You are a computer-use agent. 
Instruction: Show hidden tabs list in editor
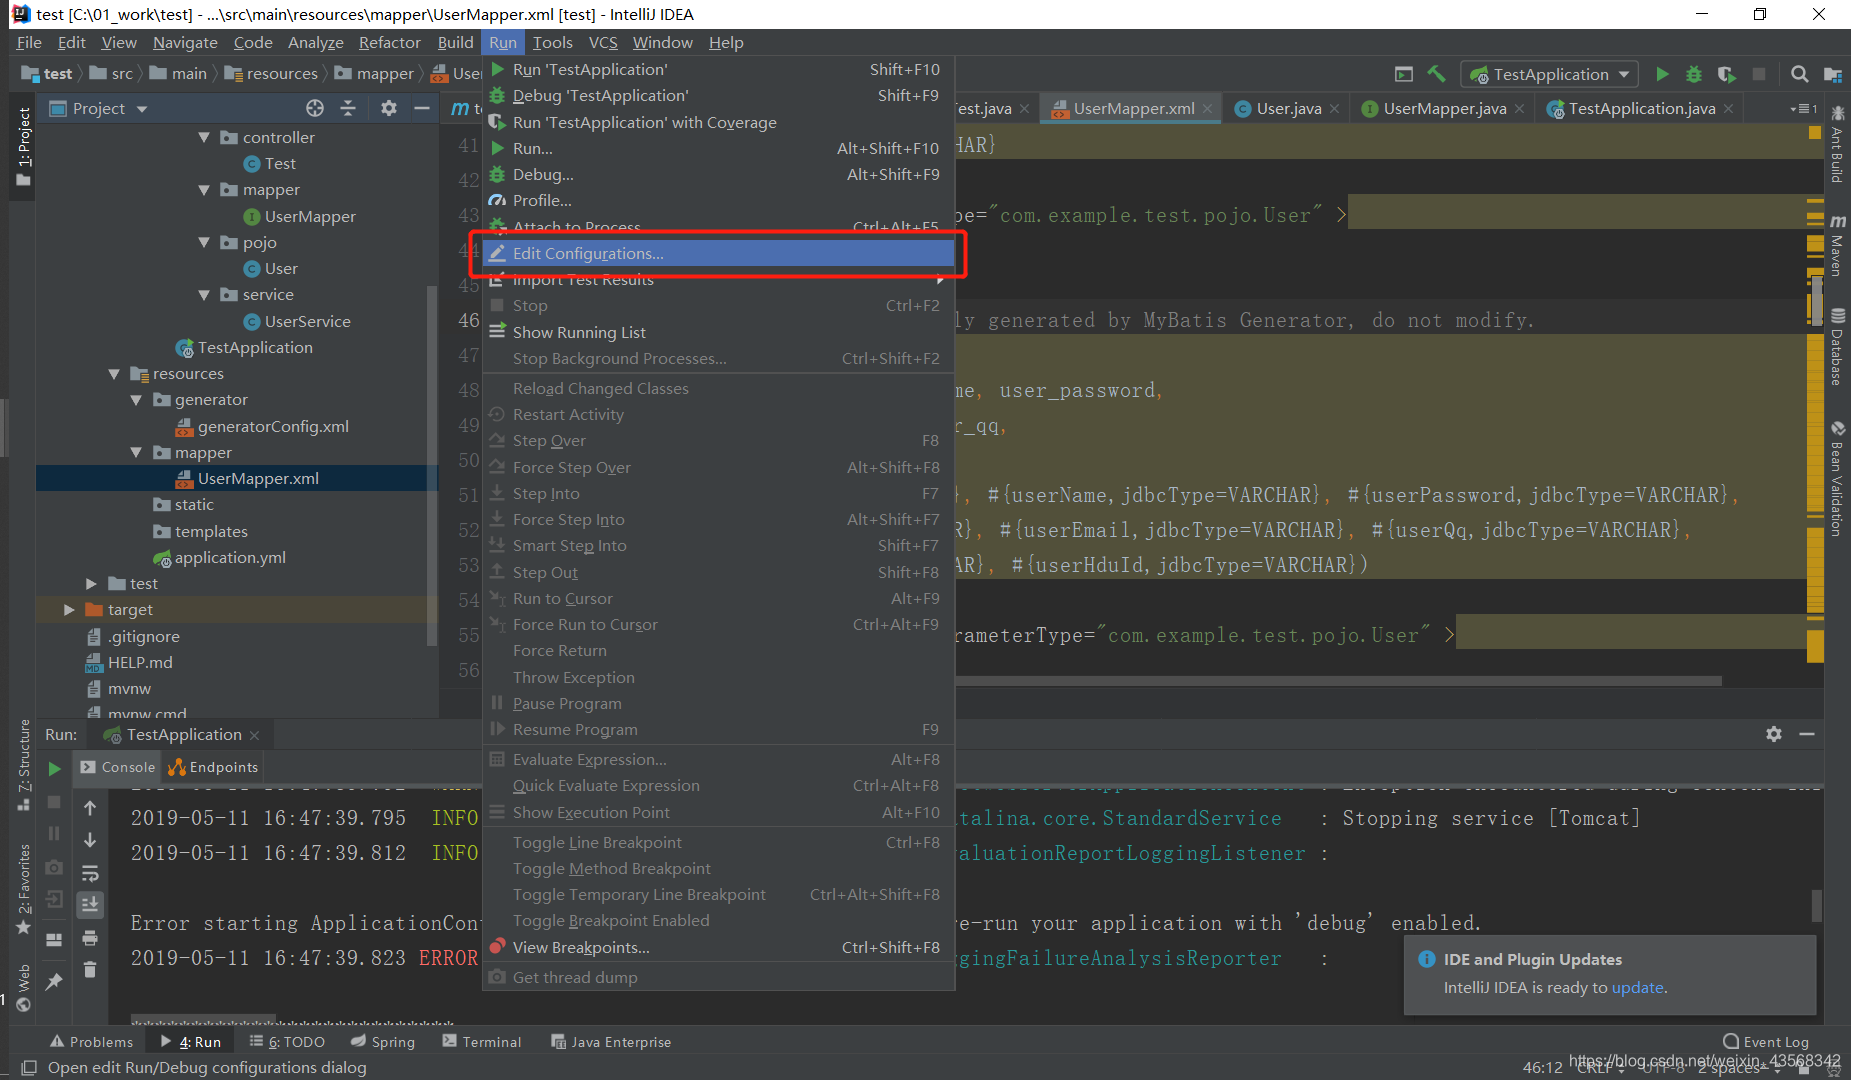1803,108
